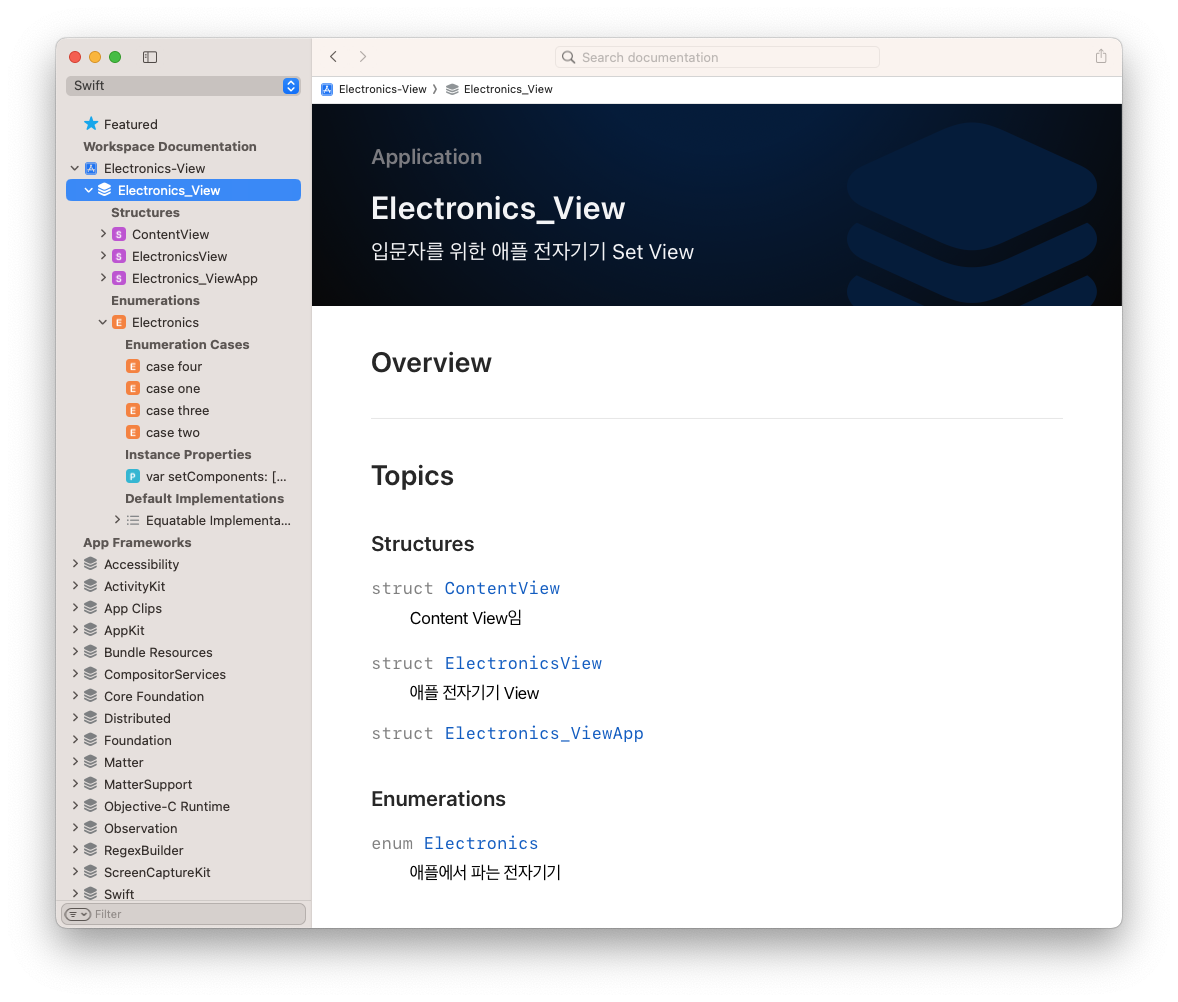Click Electronics-View in the breadcrumb
The image size is (1178, 1002).
click(382, 89)
